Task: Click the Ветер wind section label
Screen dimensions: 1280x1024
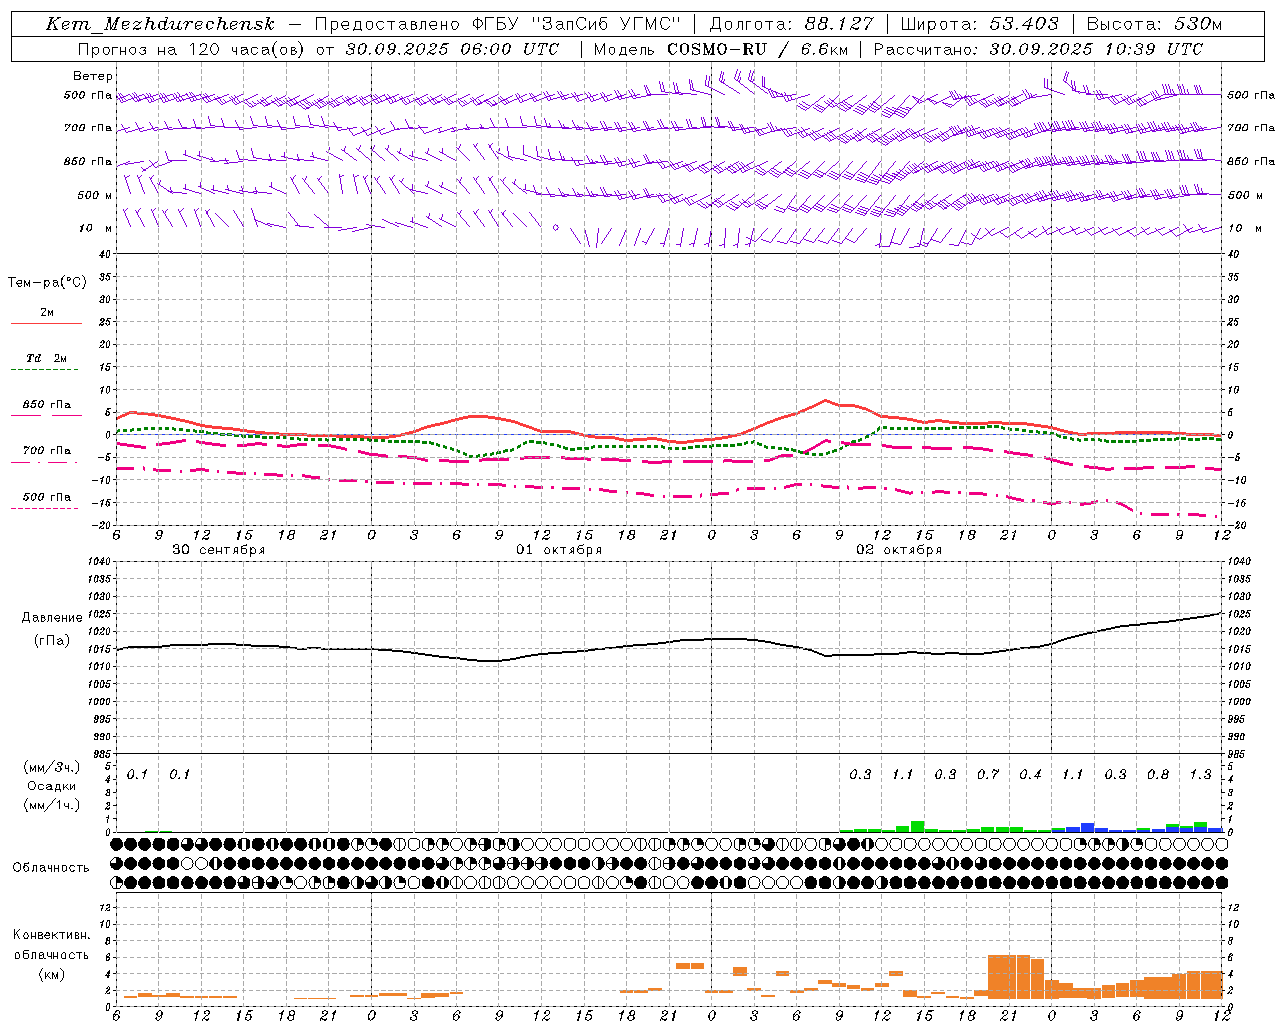Action: coord(93,76)
